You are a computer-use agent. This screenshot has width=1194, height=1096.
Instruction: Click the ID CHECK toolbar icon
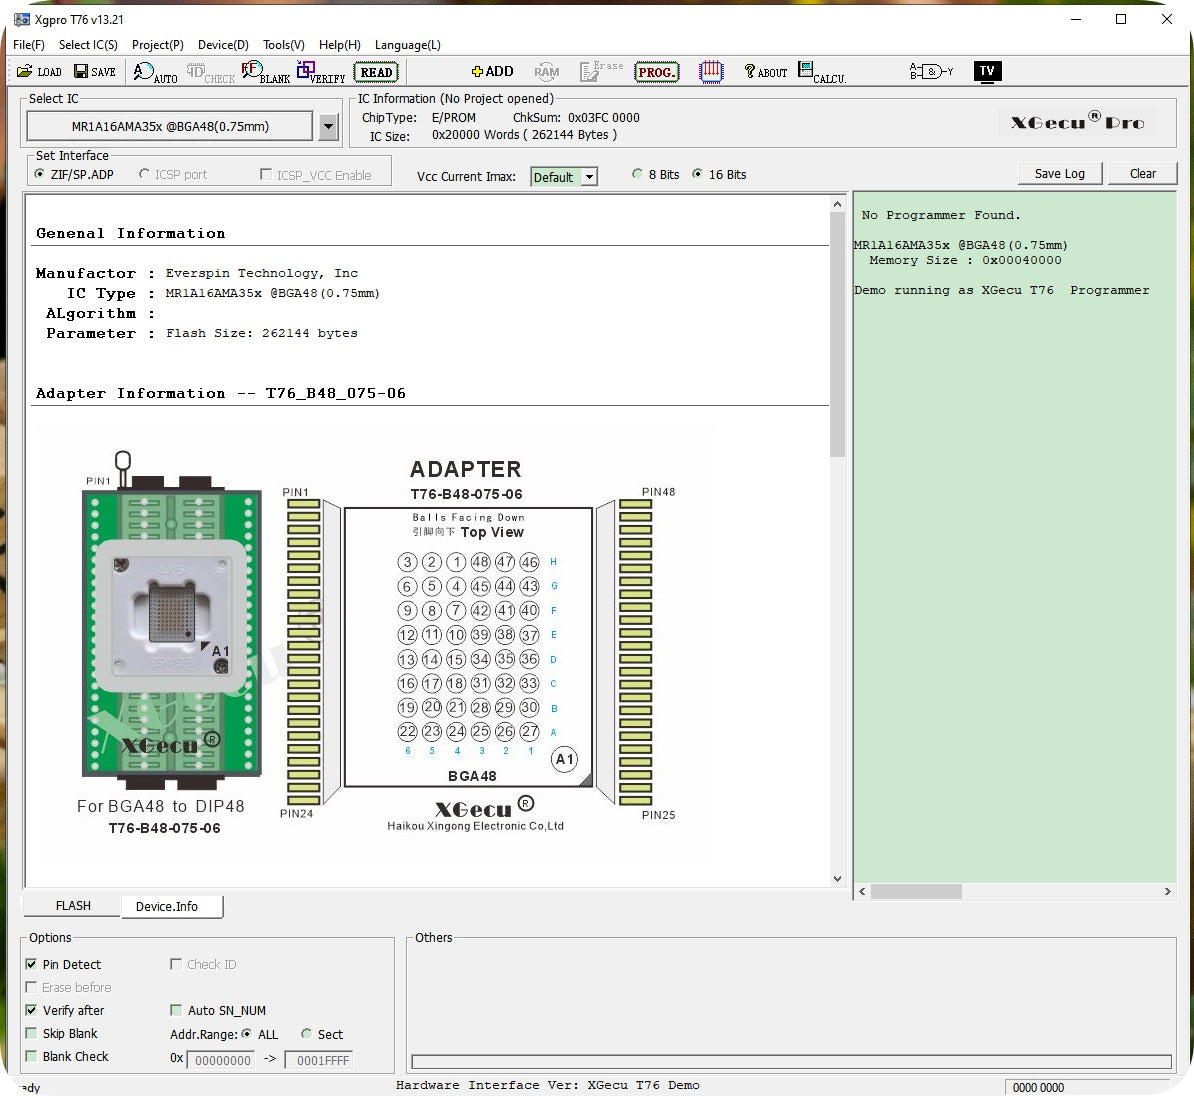pos(210,72)
